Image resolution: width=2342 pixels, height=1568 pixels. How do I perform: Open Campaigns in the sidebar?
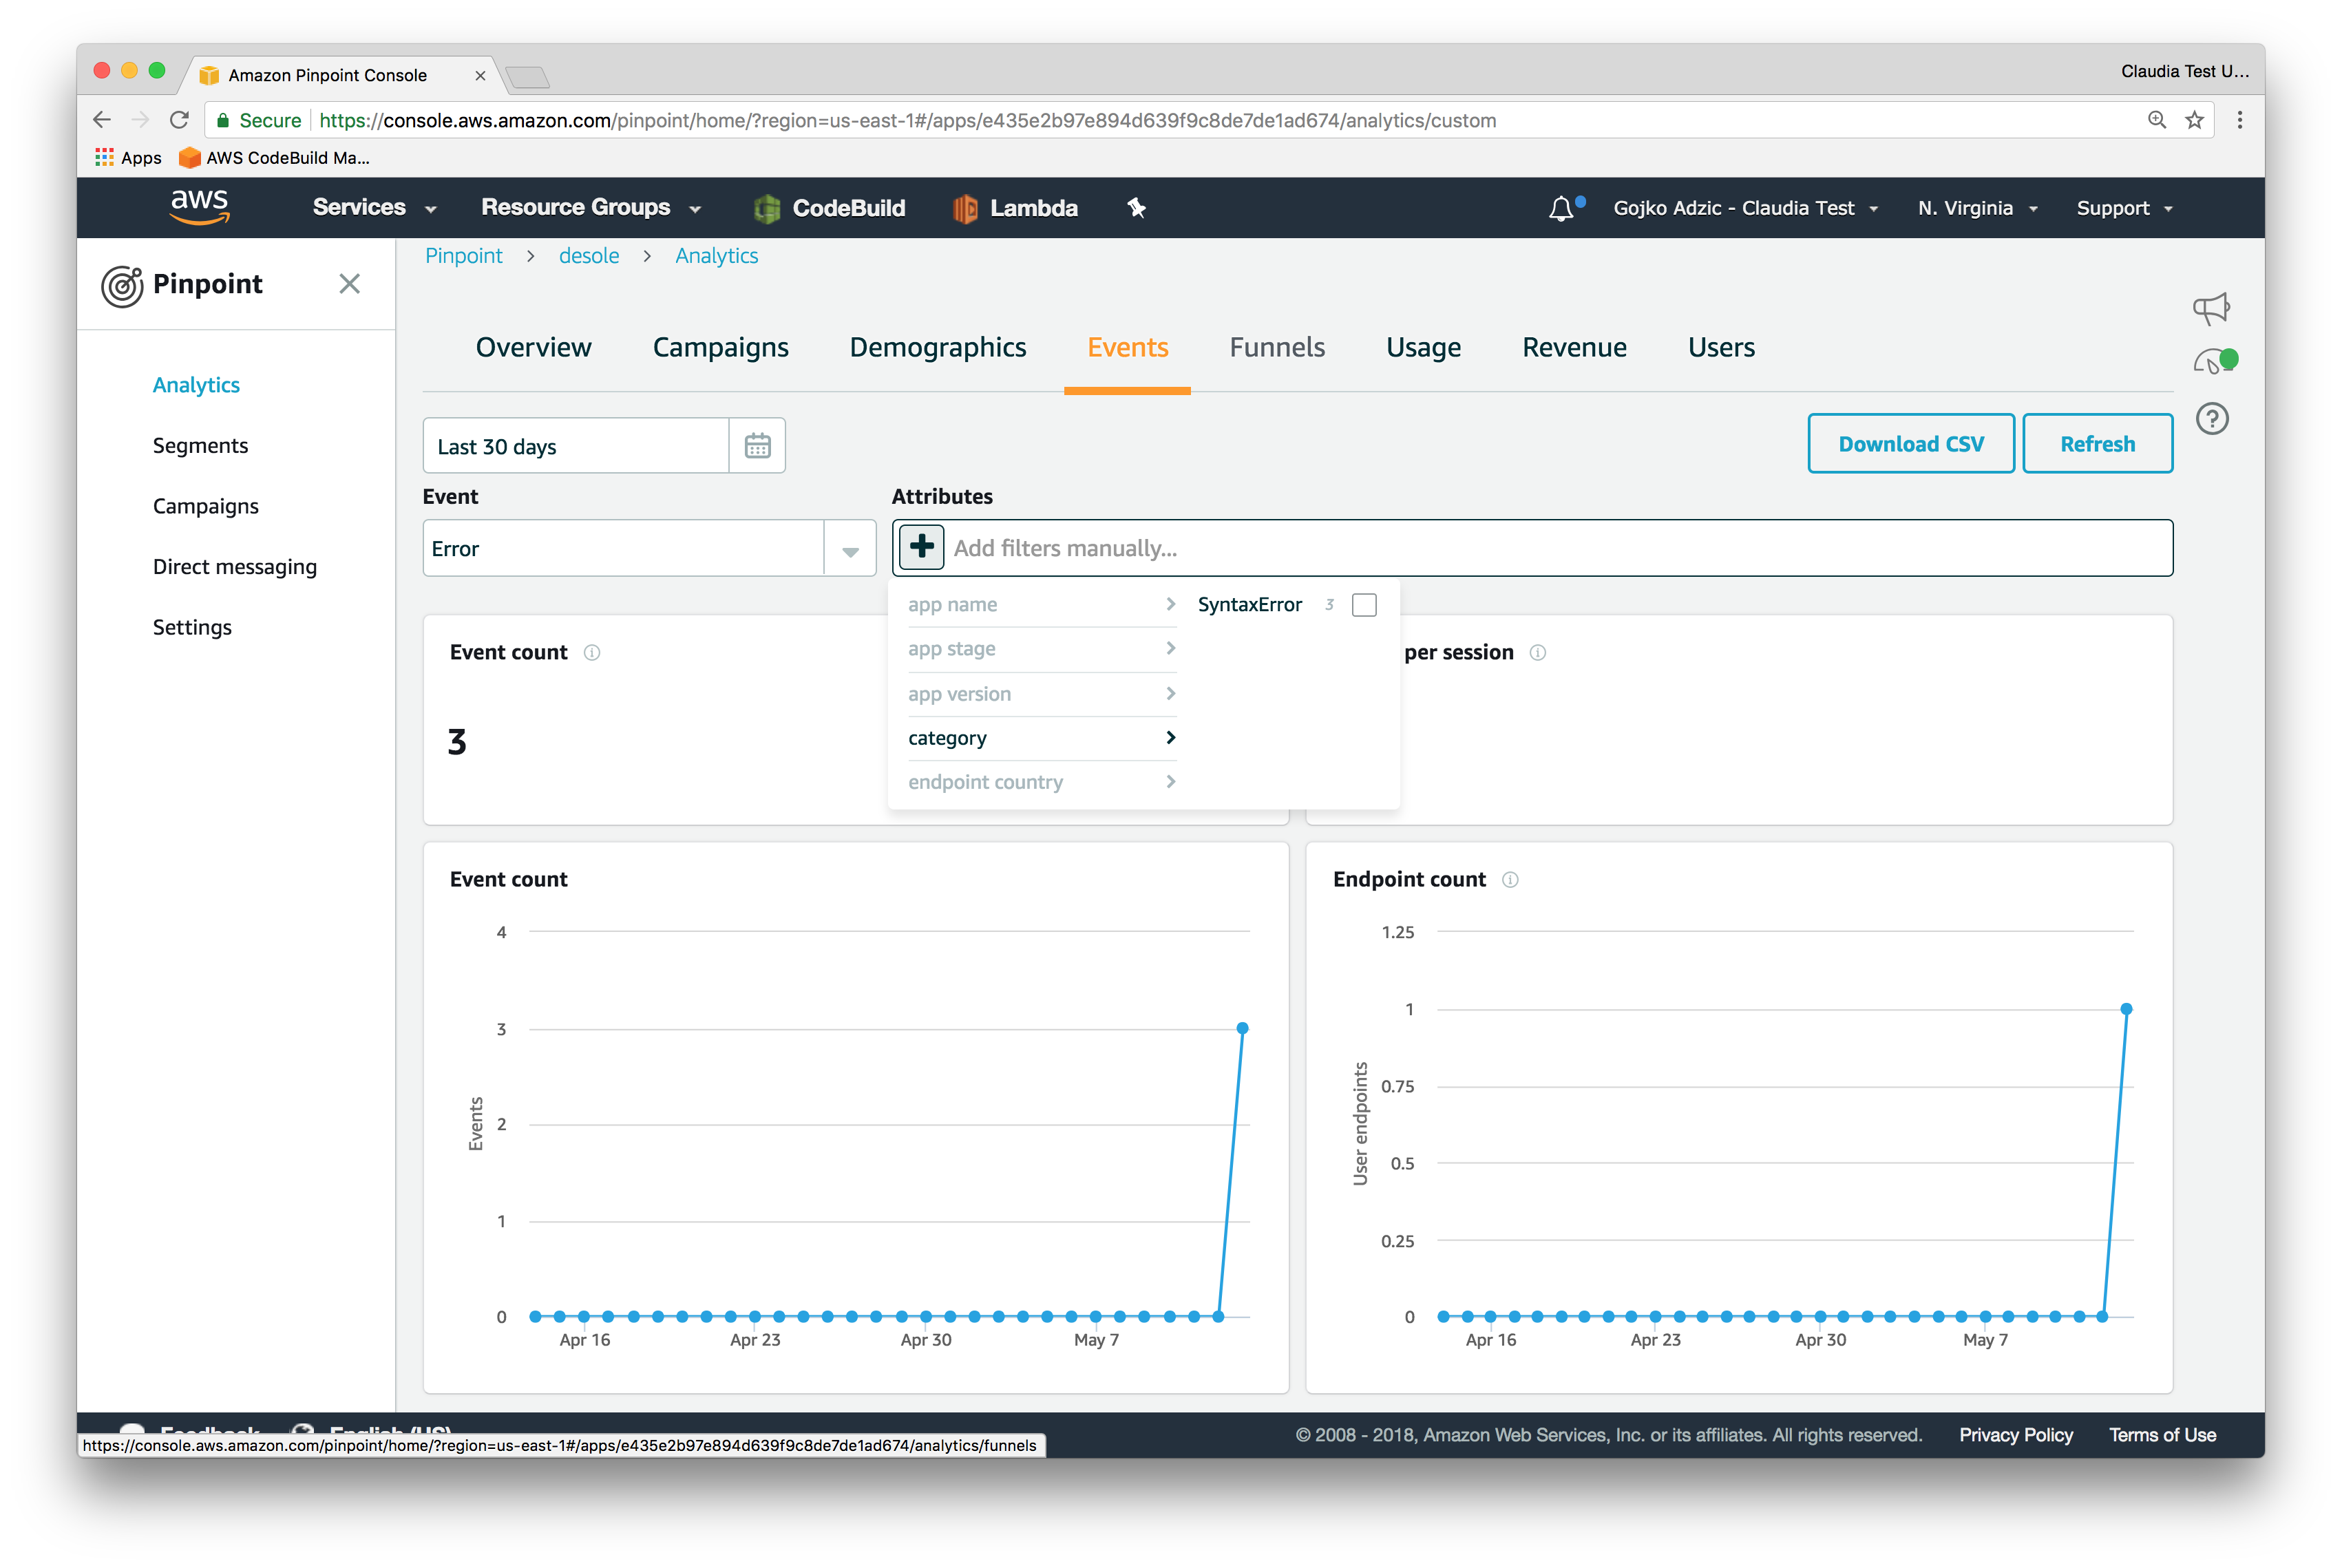[x=205, y=506]
